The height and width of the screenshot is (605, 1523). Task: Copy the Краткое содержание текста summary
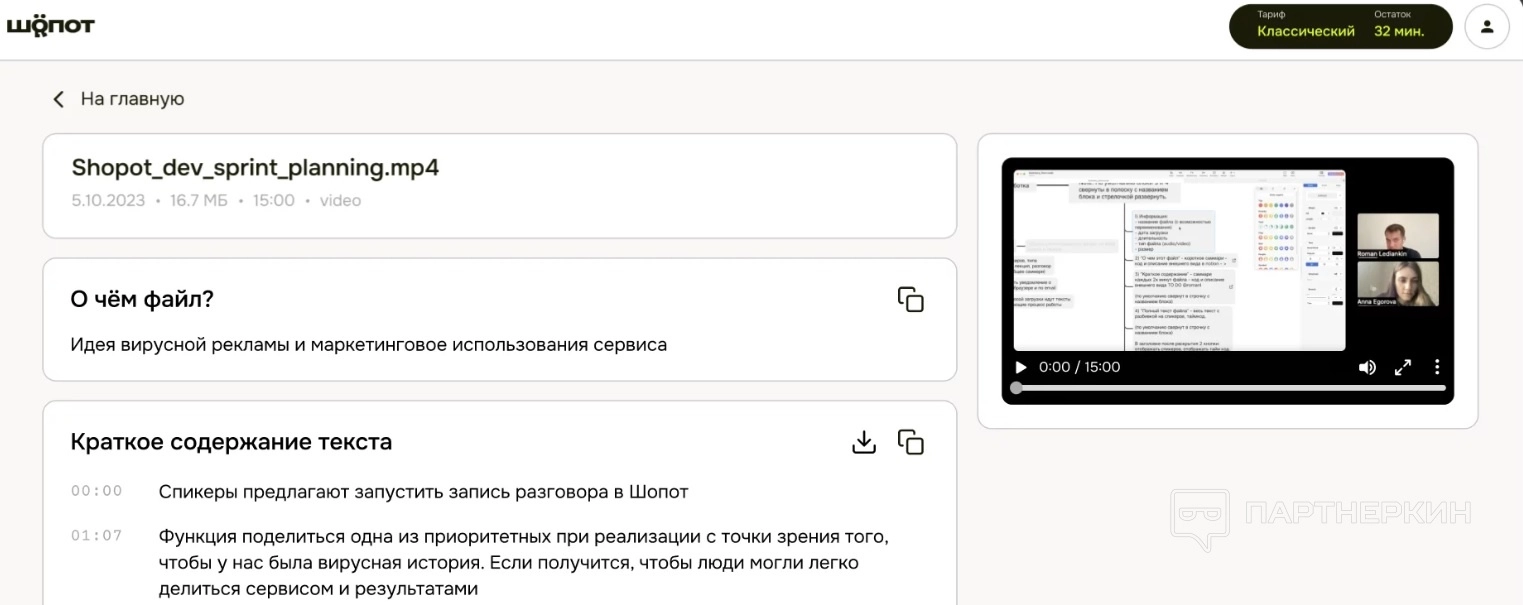pyautogui.click(x=910, y=442)
